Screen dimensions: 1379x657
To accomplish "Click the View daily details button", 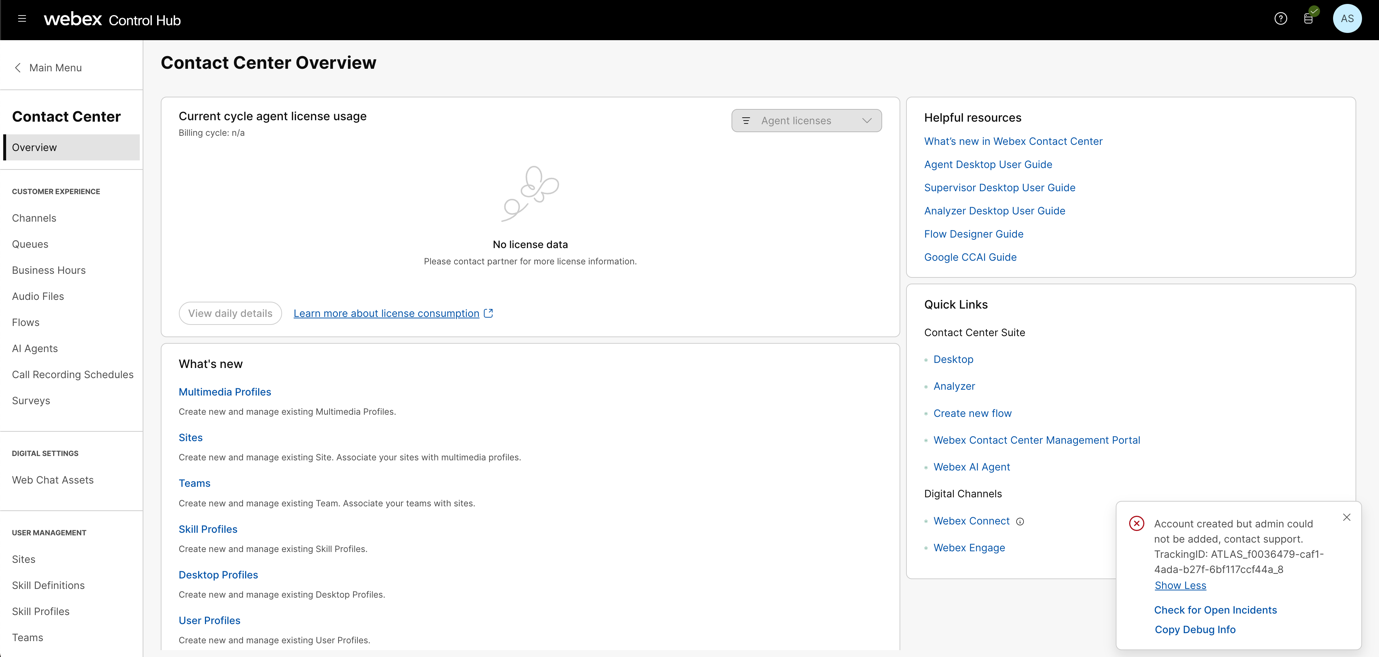I will click(230, 313).
